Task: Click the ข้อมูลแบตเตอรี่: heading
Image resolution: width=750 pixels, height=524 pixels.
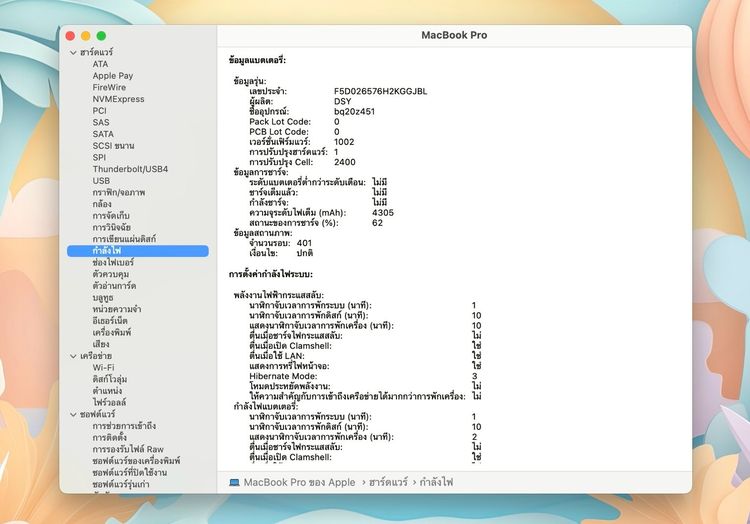Action: pos(257,61)
